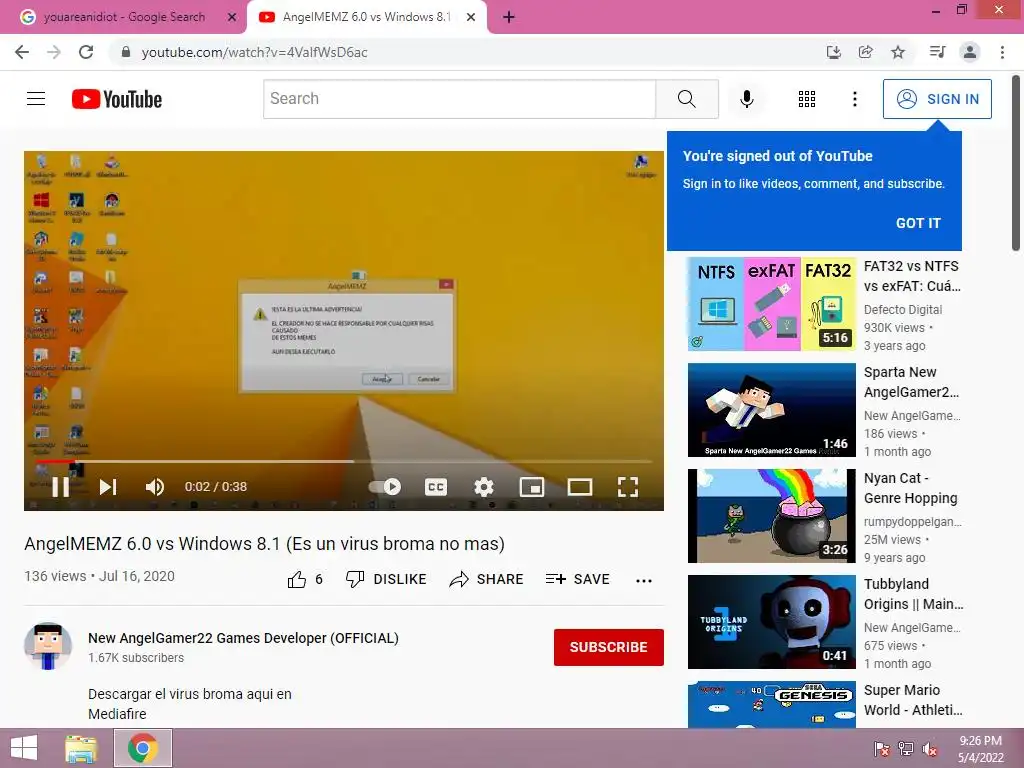Enable miniplayer mode

pyautogui.click(x=532, y=487)
